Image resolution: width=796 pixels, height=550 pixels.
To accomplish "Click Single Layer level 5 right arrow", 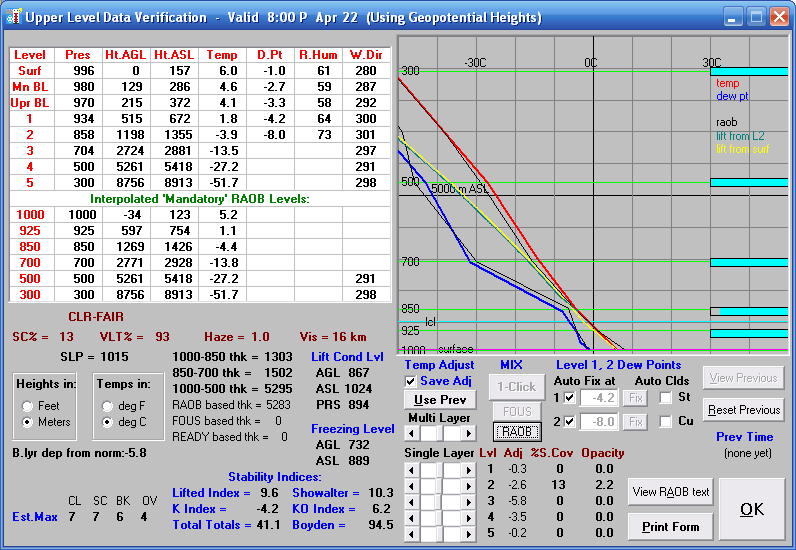I will point(466,532).
